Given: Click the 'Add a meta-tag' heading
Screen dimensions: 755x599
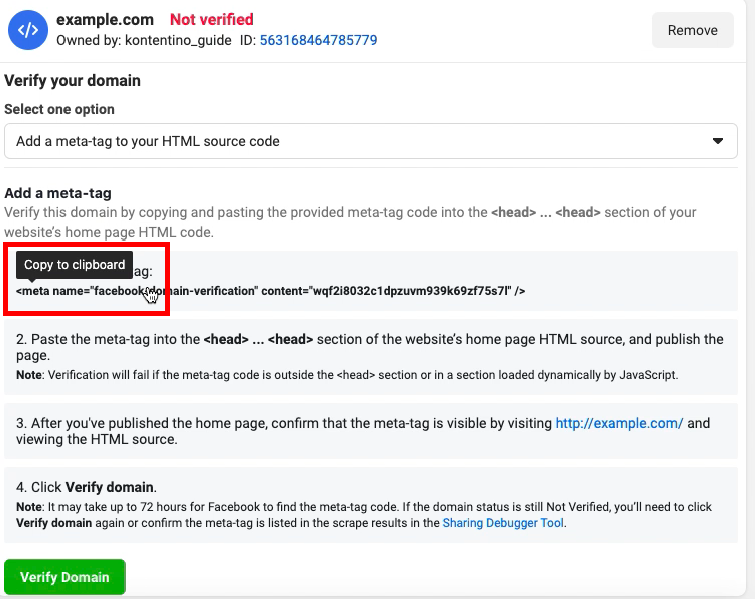Looking at the screenshot, I should click(58, 193).
